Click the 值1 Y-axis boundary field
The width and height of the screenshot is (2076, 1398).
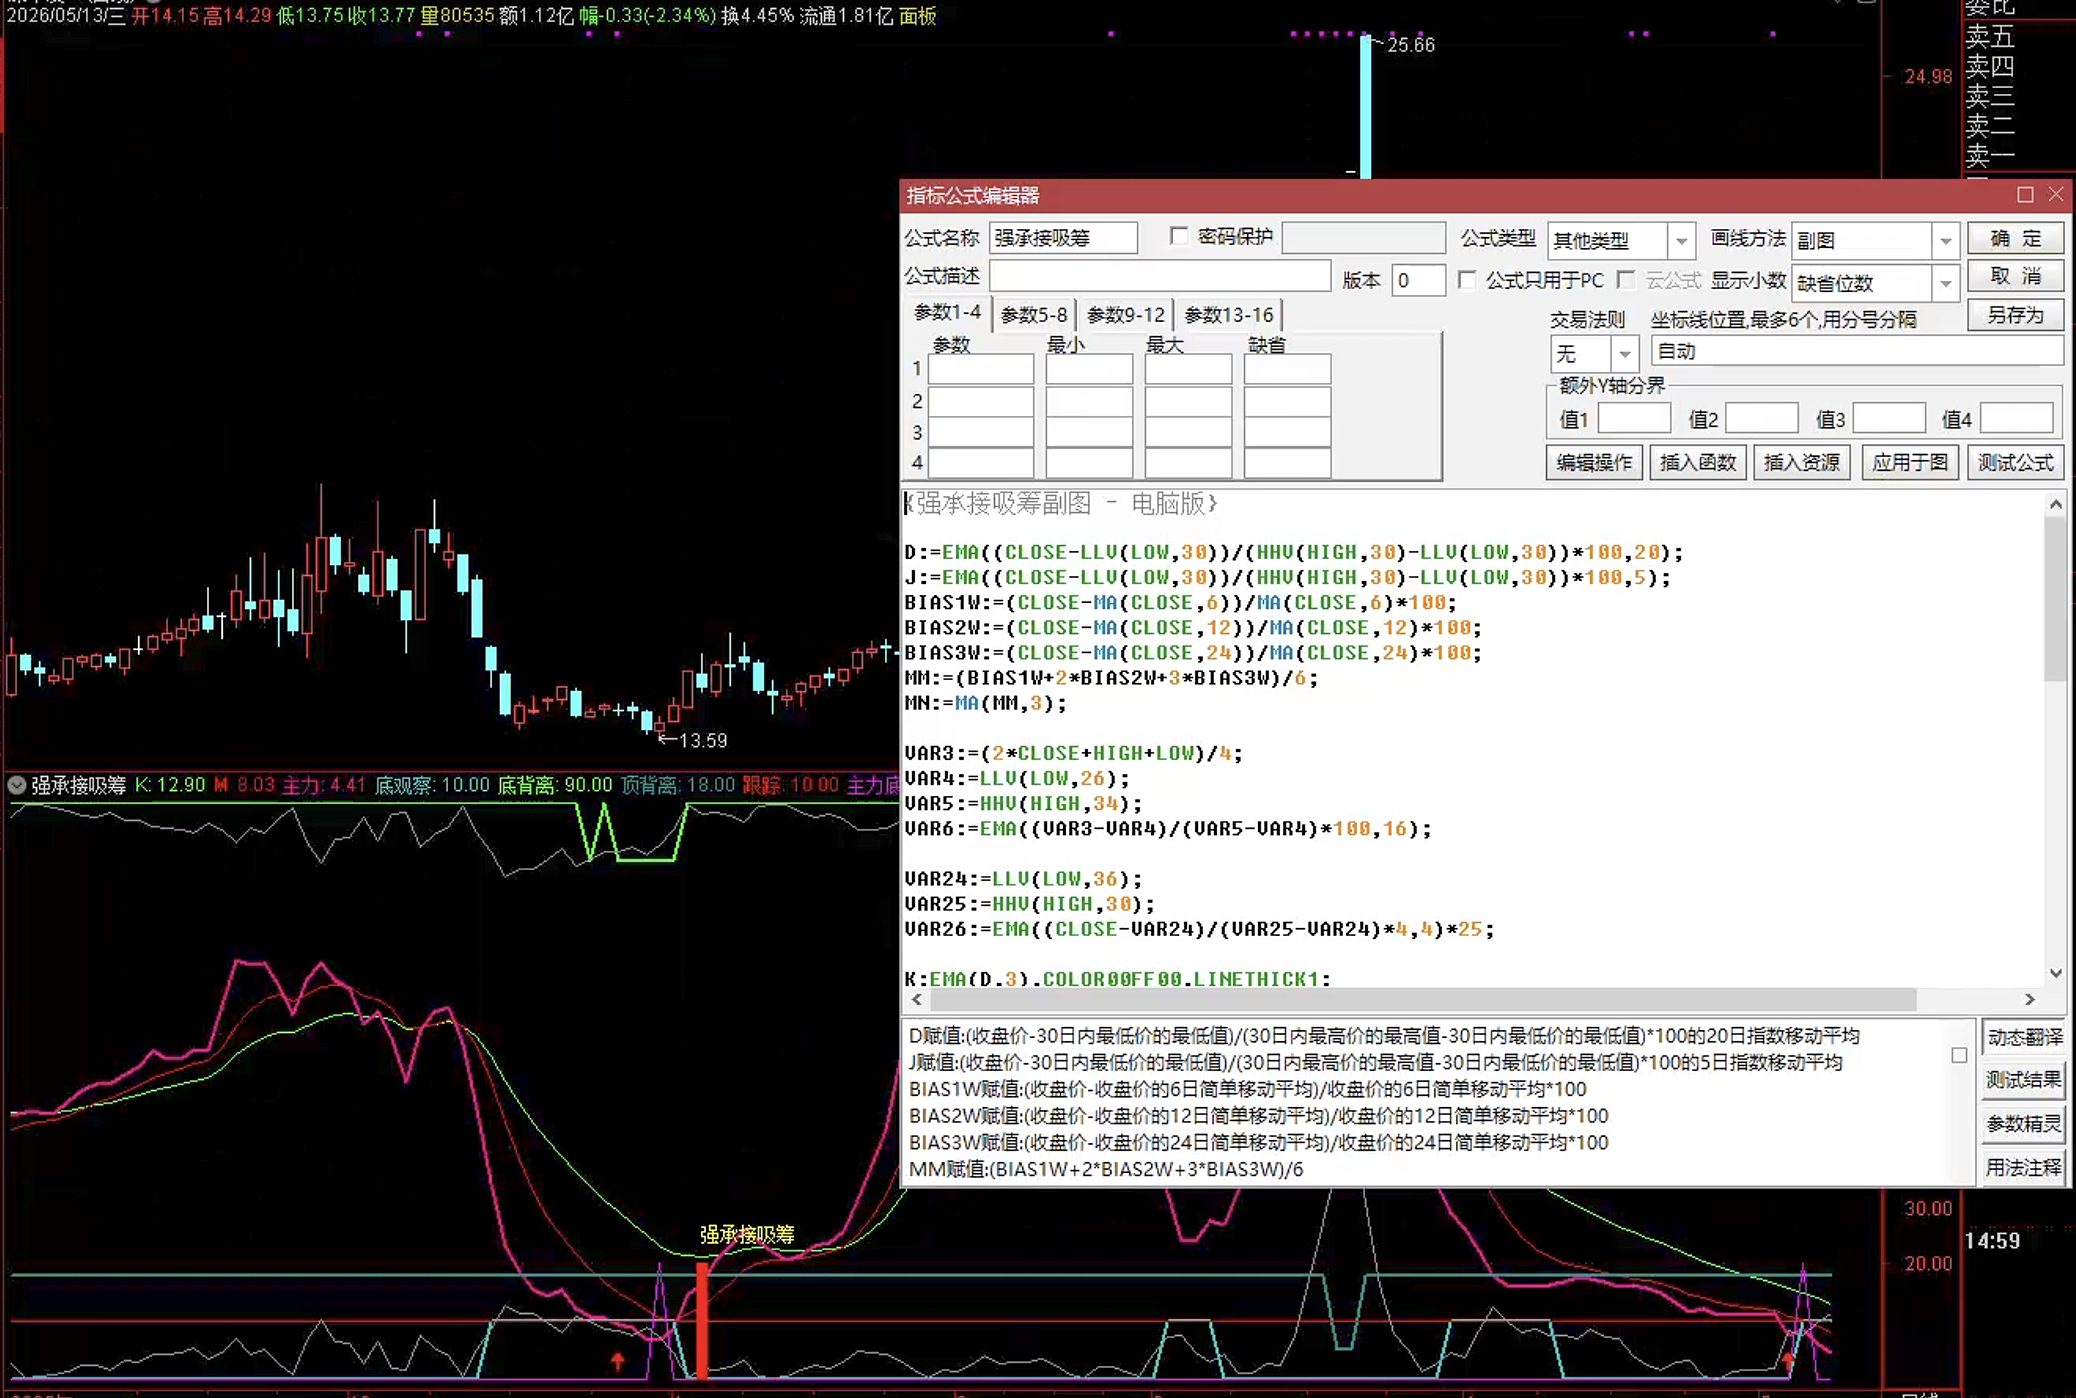pyautogui.click(x=1634, y=418)
